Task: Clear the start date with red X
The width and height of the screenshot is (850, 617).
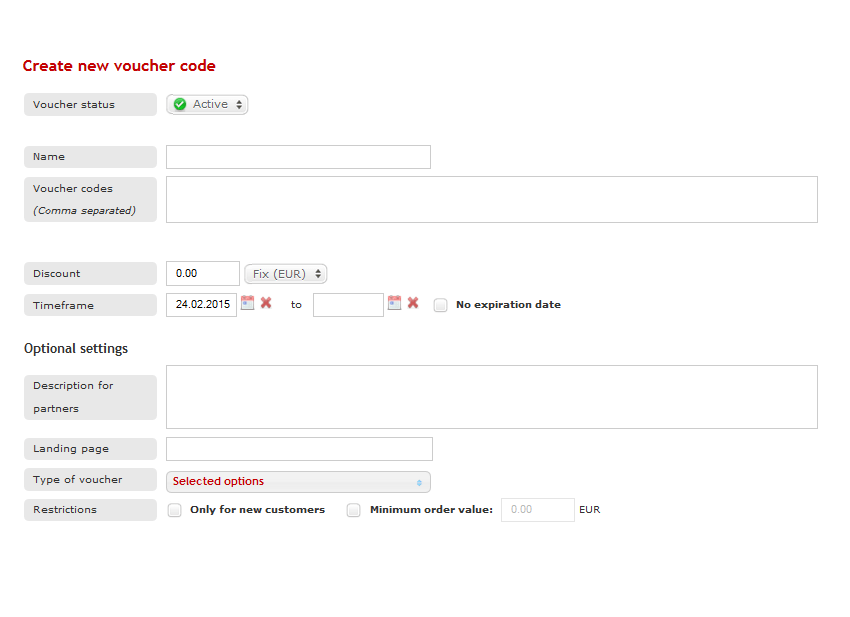Action: pos(266,303)
